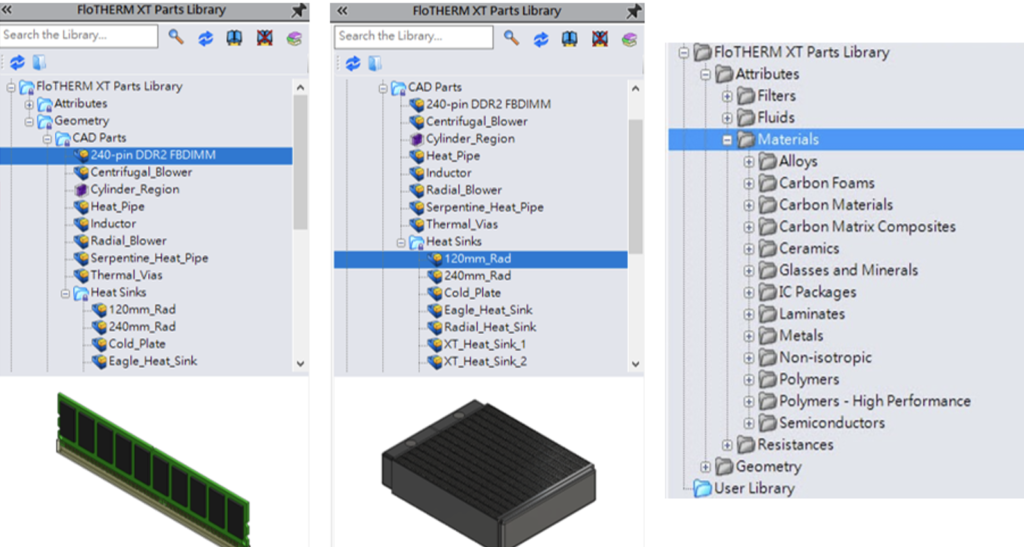Click the open book library icon in middle panel

point(569,39)
